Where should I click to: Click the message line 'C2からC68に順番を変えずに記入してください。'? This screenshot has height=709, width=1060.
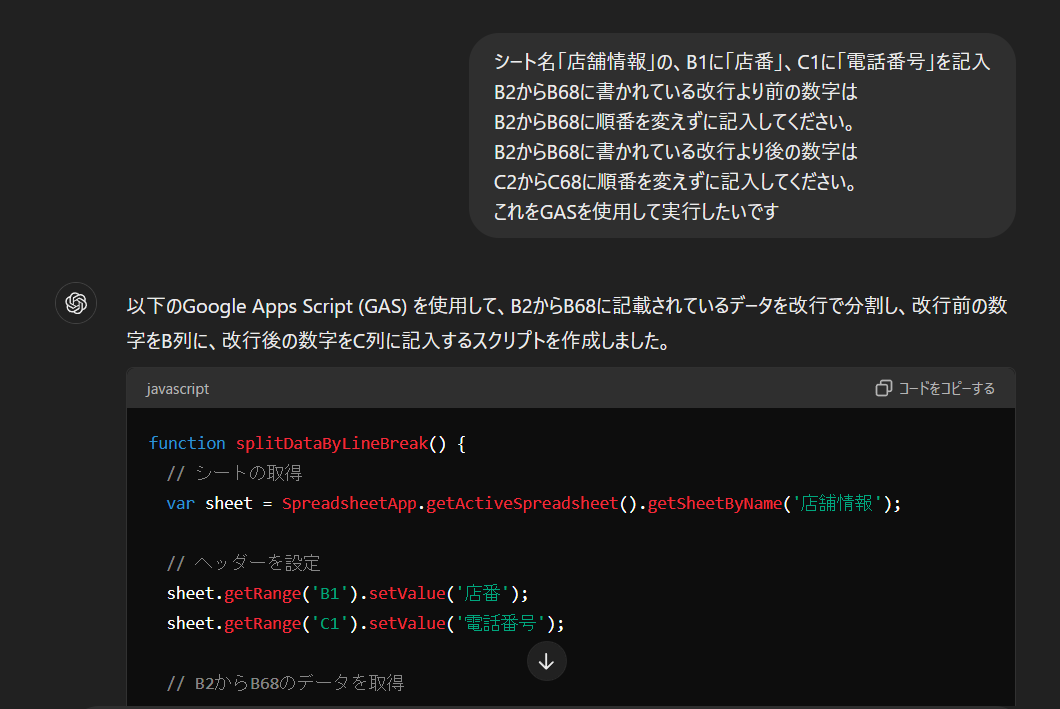point(677,182)
